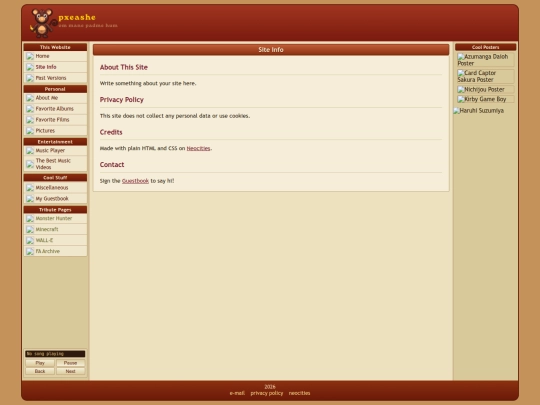Skip to the Next song
The width and height of the screenshot is (540, 405).
pos(70,371)
